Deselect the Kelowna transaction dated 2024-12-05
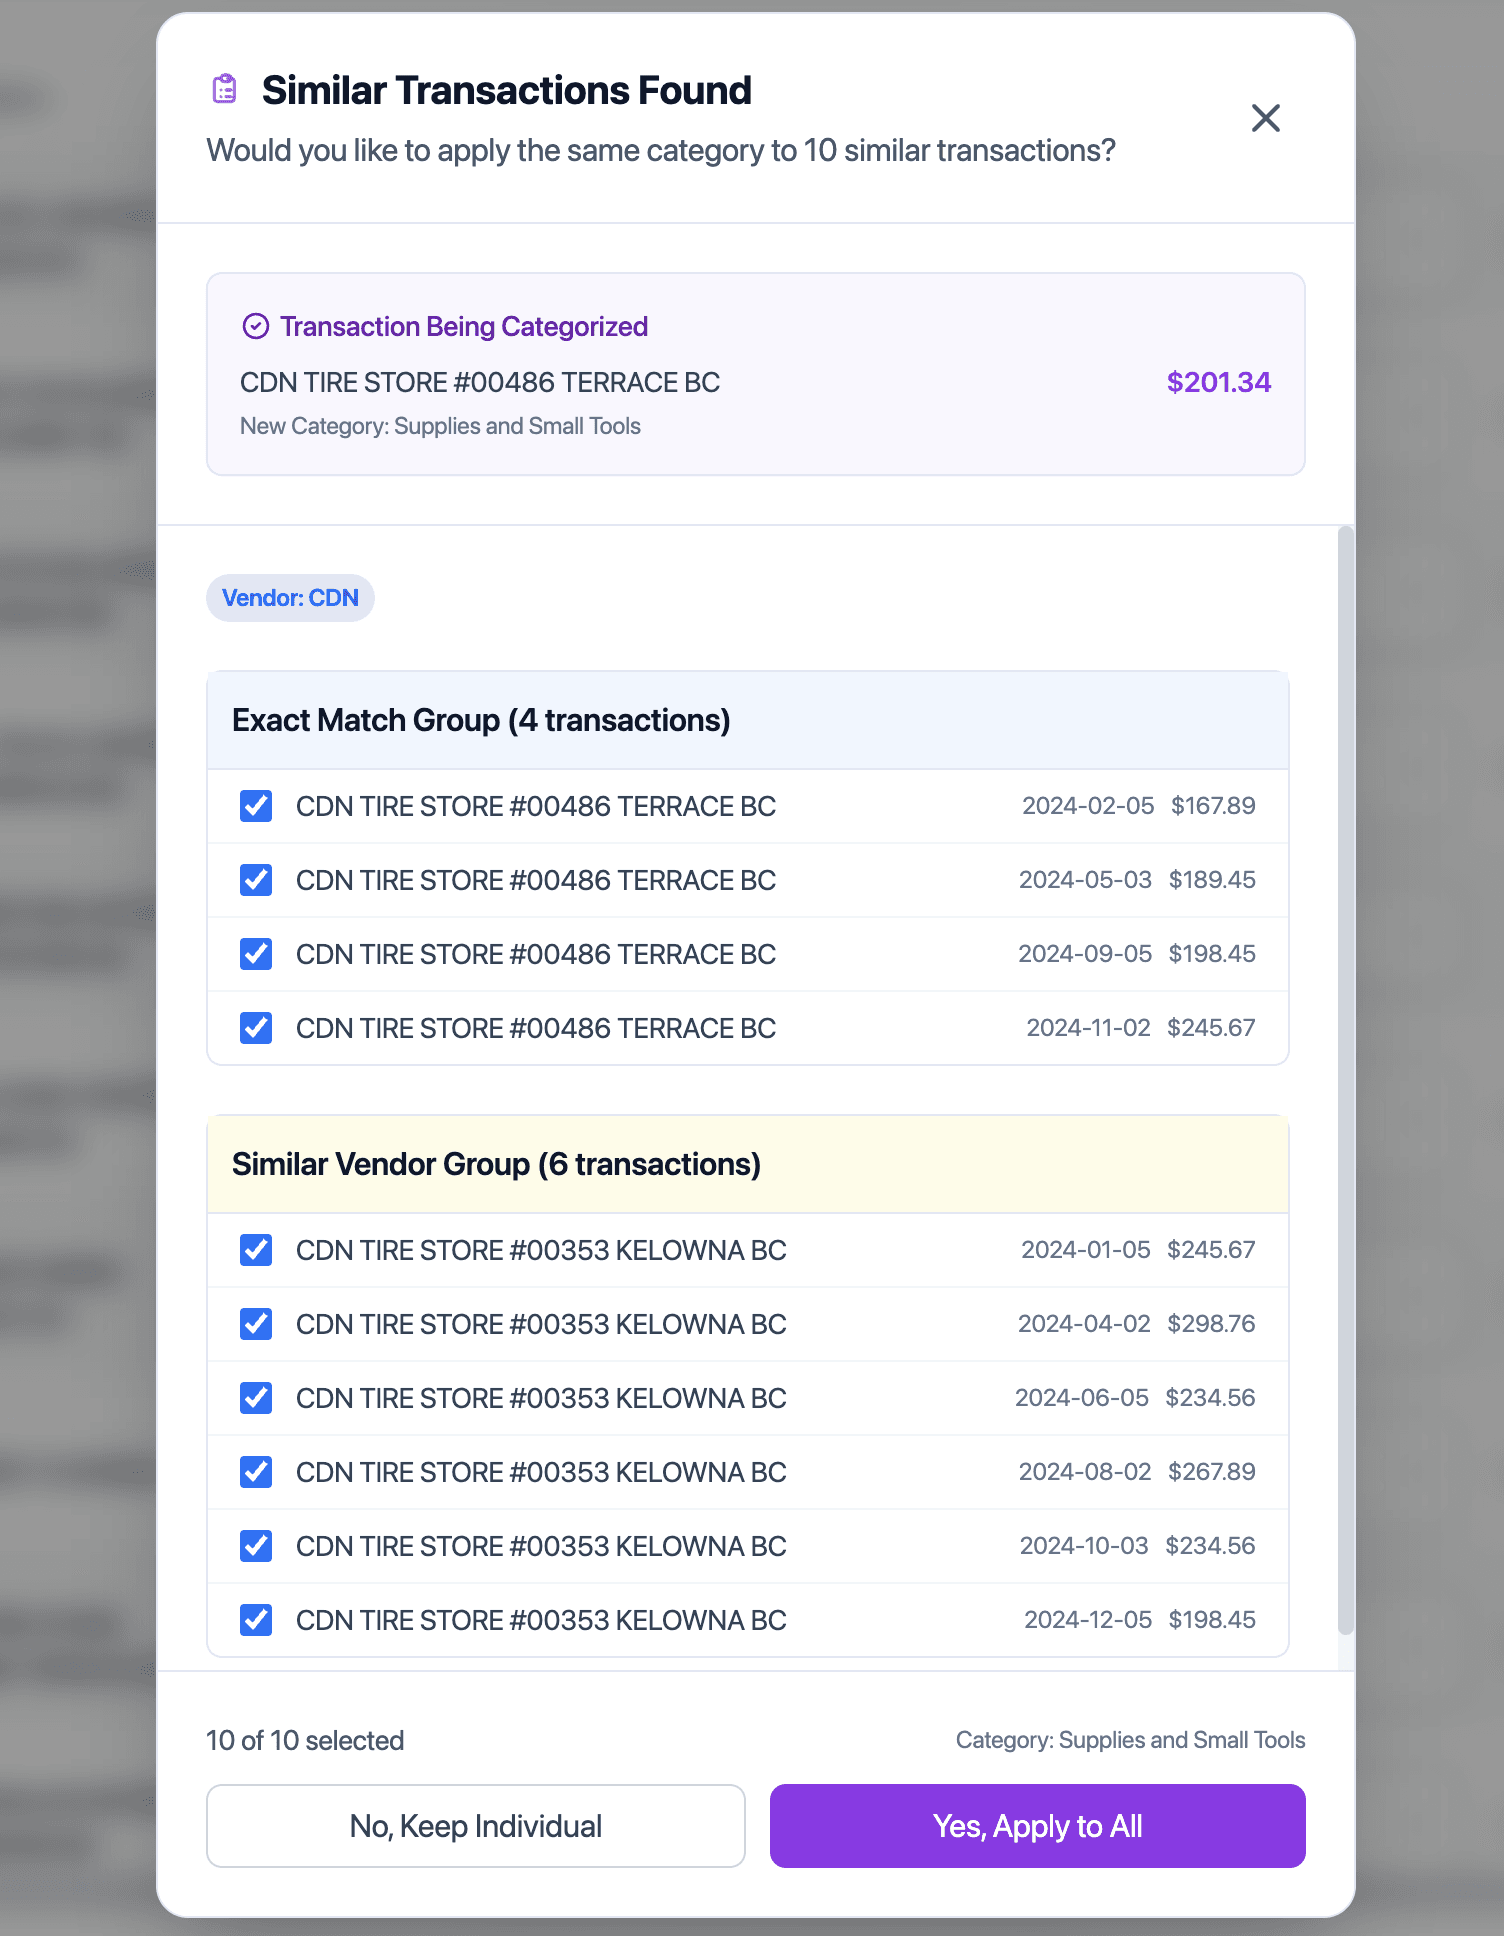The width and height of the screenshot is (1504, 1936). tap(256, 1620)
